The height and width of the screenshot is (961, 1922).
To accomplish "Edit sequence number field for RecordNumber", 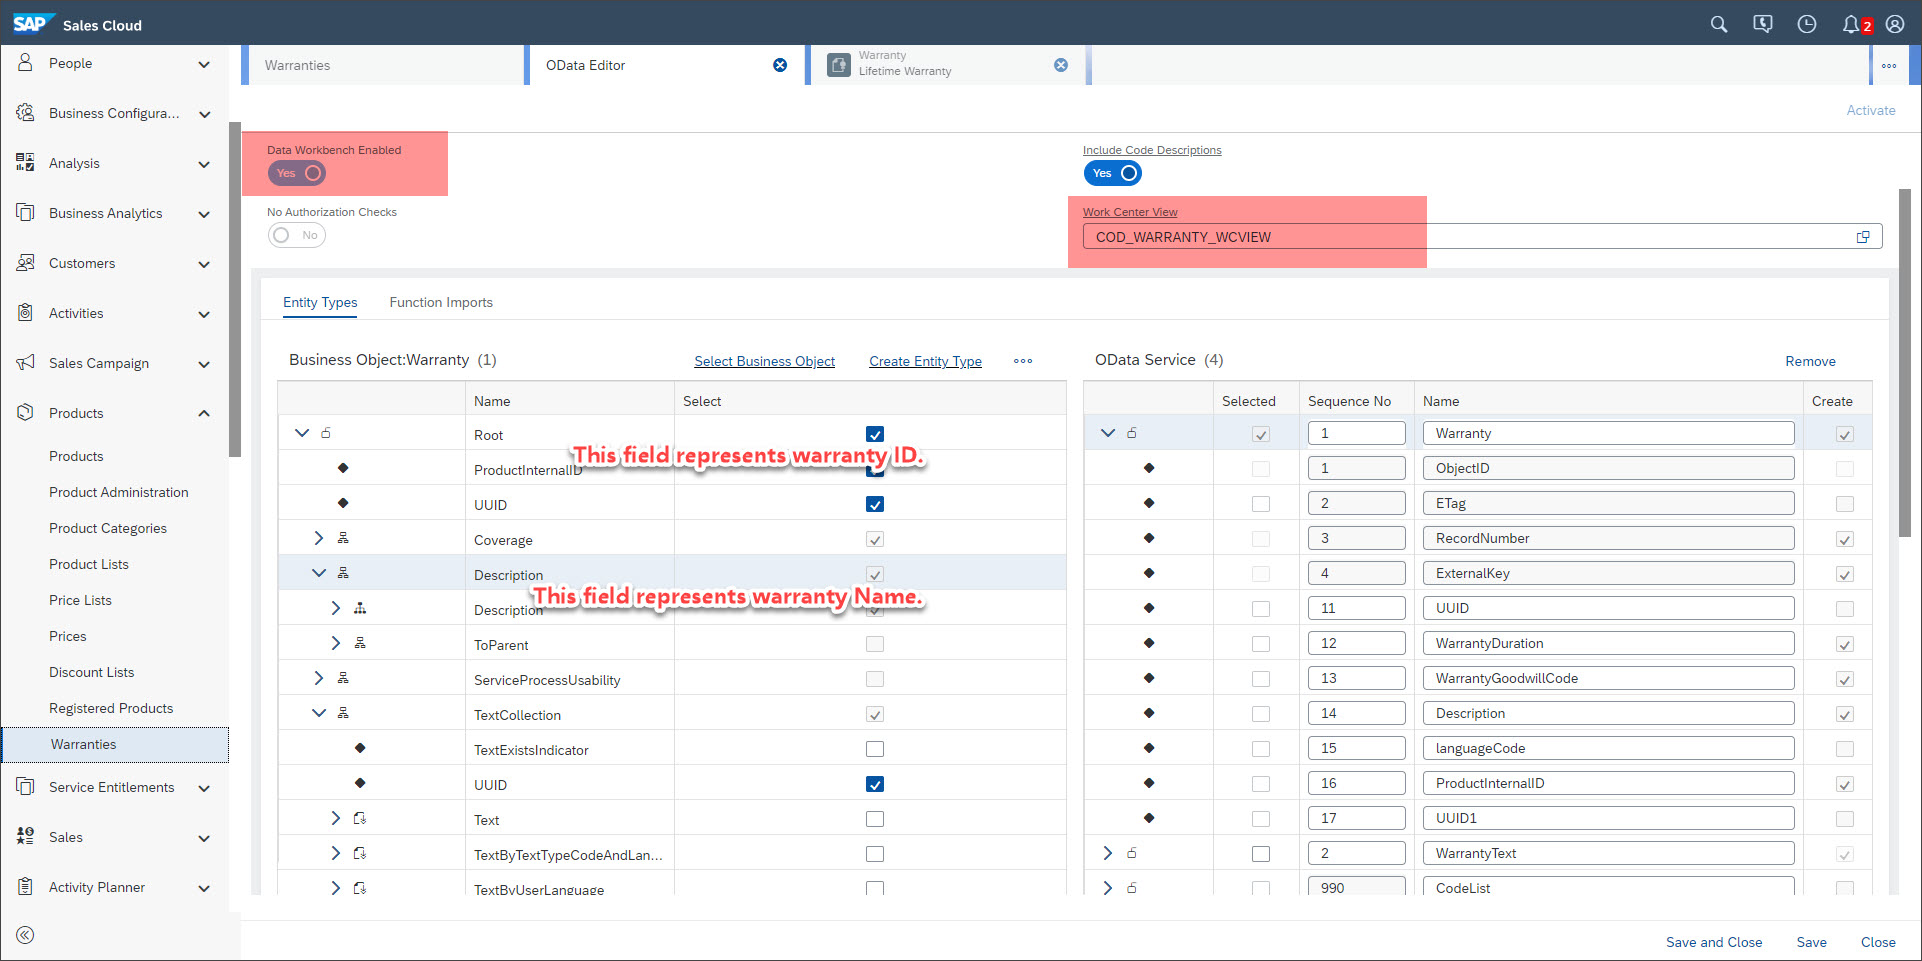I will (1357, 538).
